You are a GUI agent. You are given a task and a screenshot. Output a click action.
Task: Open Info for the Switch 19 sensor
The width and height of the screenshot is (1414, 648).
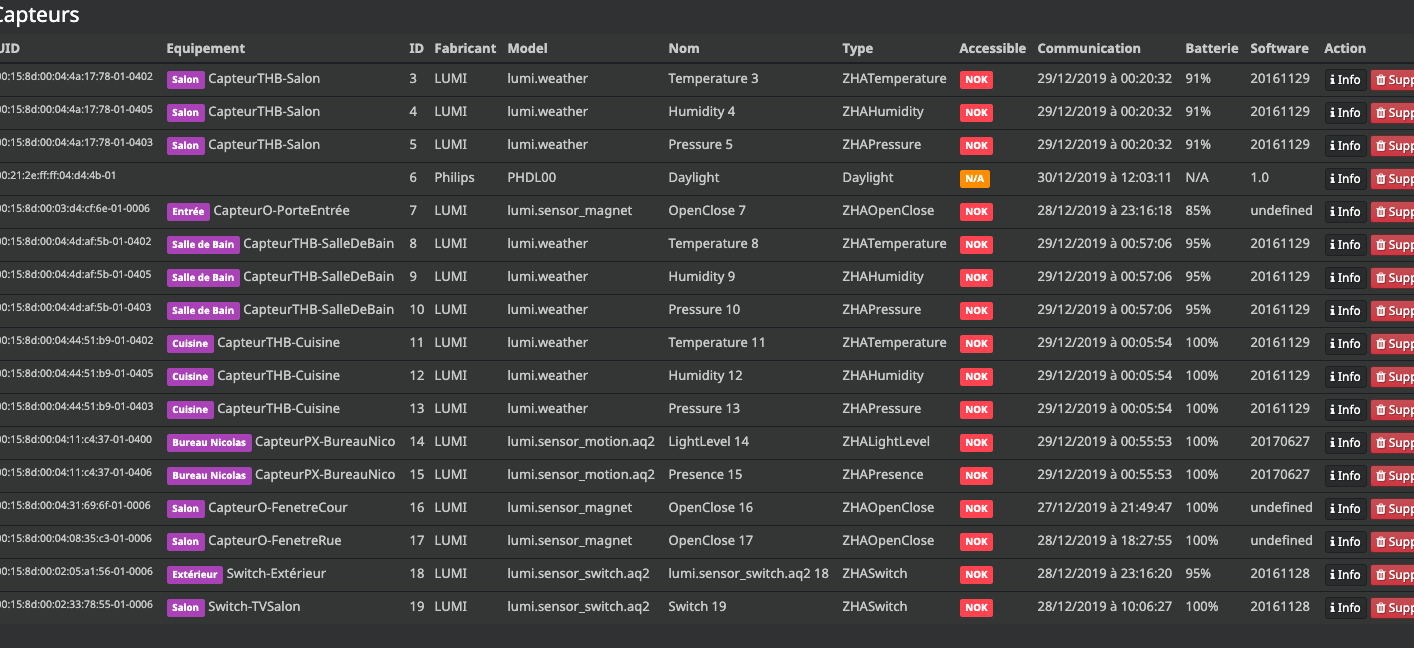1346,608
